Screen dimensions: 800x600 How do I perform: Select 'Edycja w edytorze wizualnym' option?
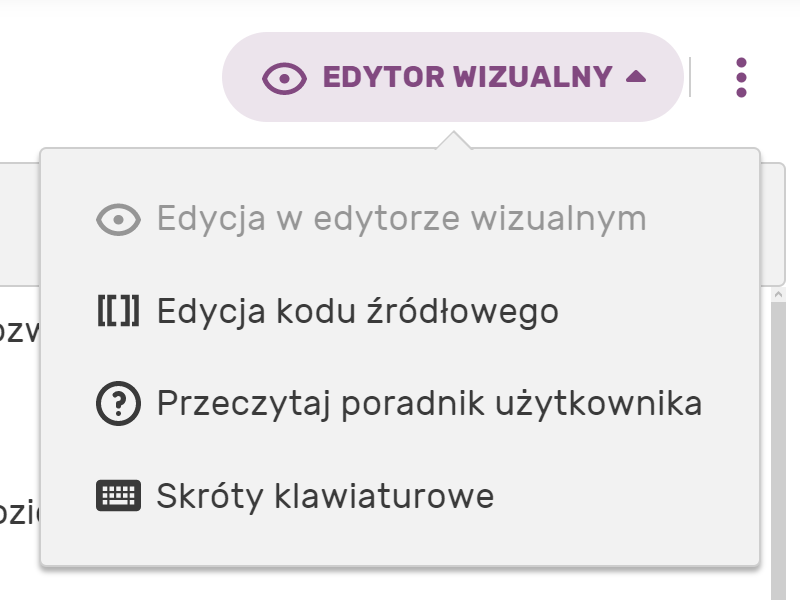click(x=401, y=219)
